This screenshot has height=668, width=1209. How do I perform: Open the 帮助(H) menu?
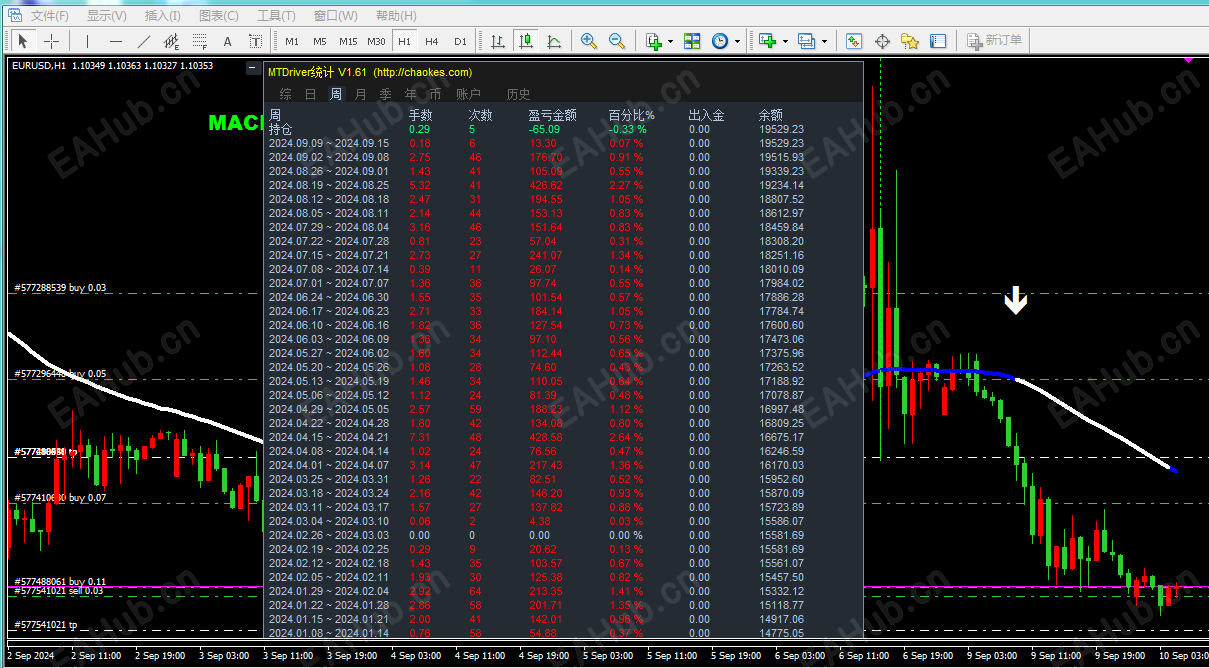pyautogui.click(x=396, y=16)
